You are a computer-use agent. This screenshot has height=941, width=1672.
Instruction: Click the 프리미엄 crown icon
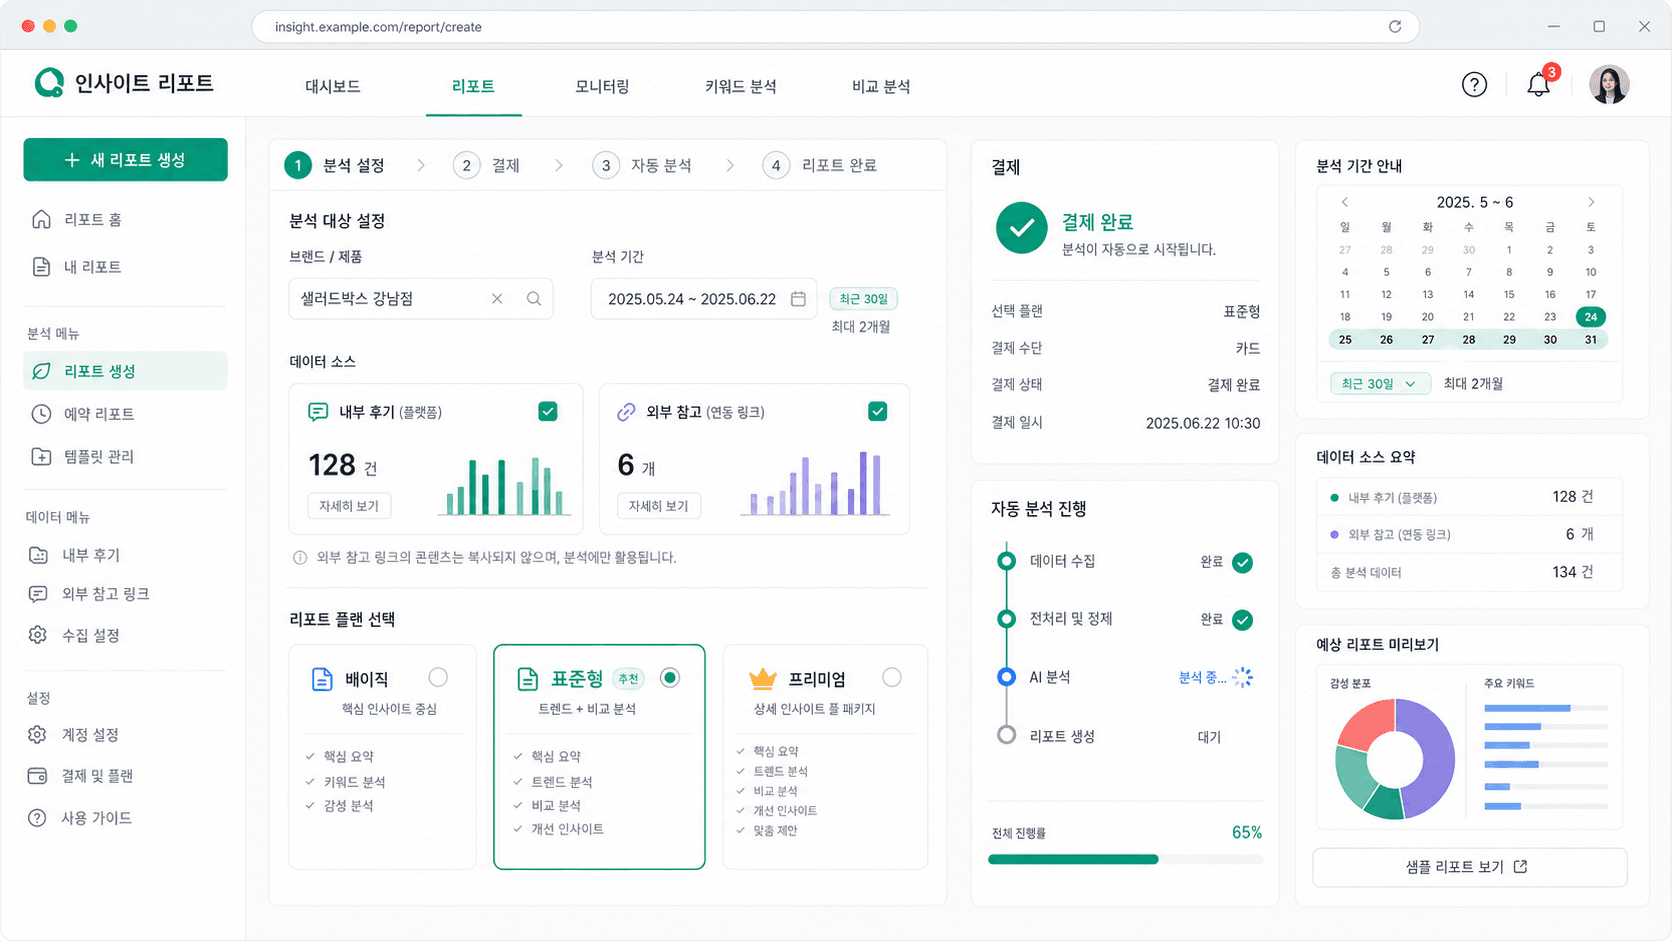click(x=763, y=679)
